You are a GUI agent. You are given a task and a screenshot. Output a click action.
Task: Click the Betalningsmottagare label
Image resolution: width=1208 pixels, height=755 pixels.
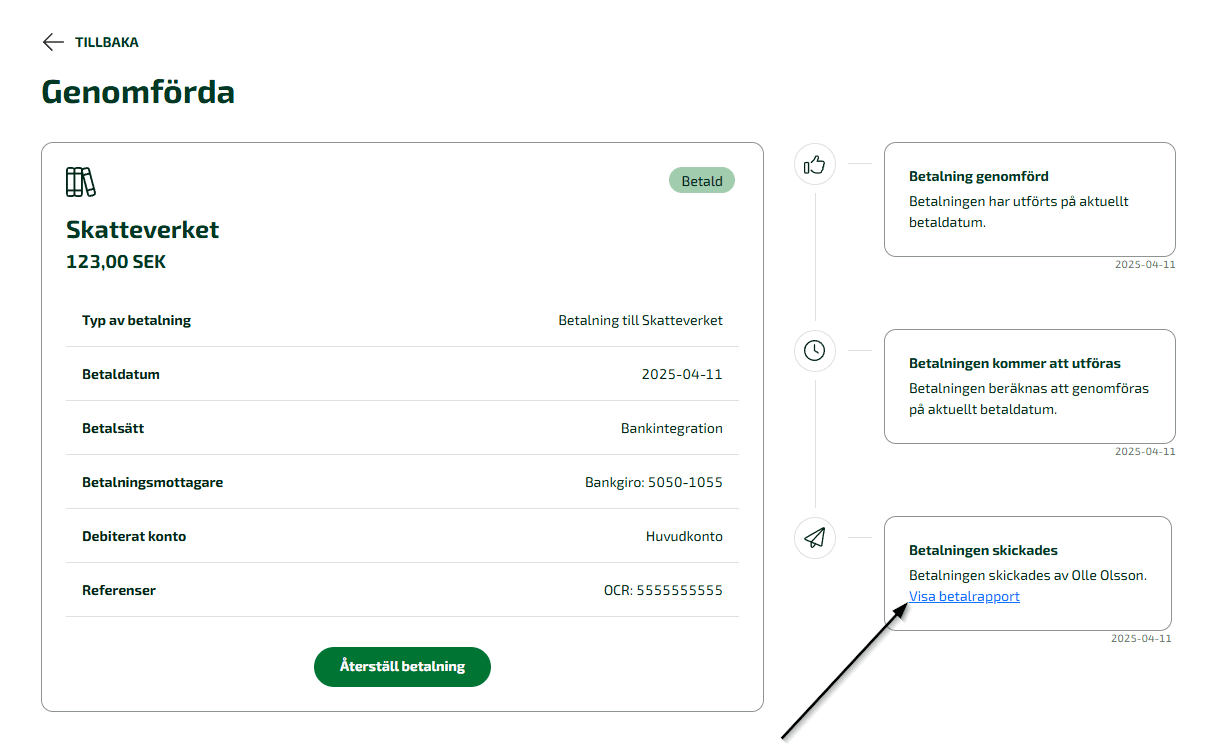click(x=152, y=483)
